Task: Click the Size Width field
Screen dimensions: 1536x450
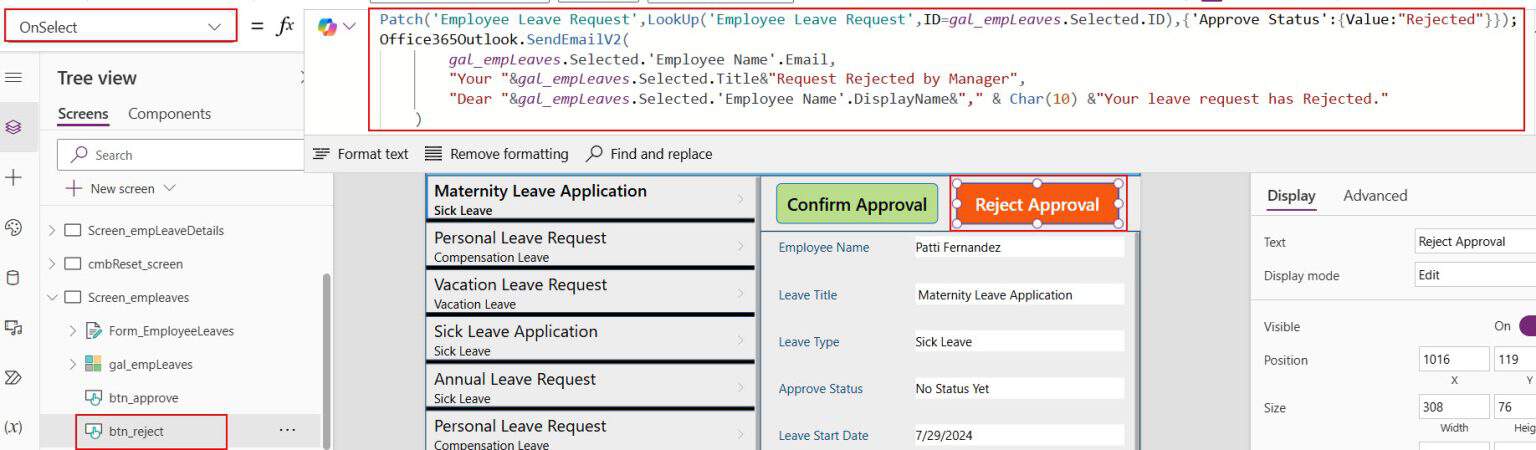Action: 1454,407
